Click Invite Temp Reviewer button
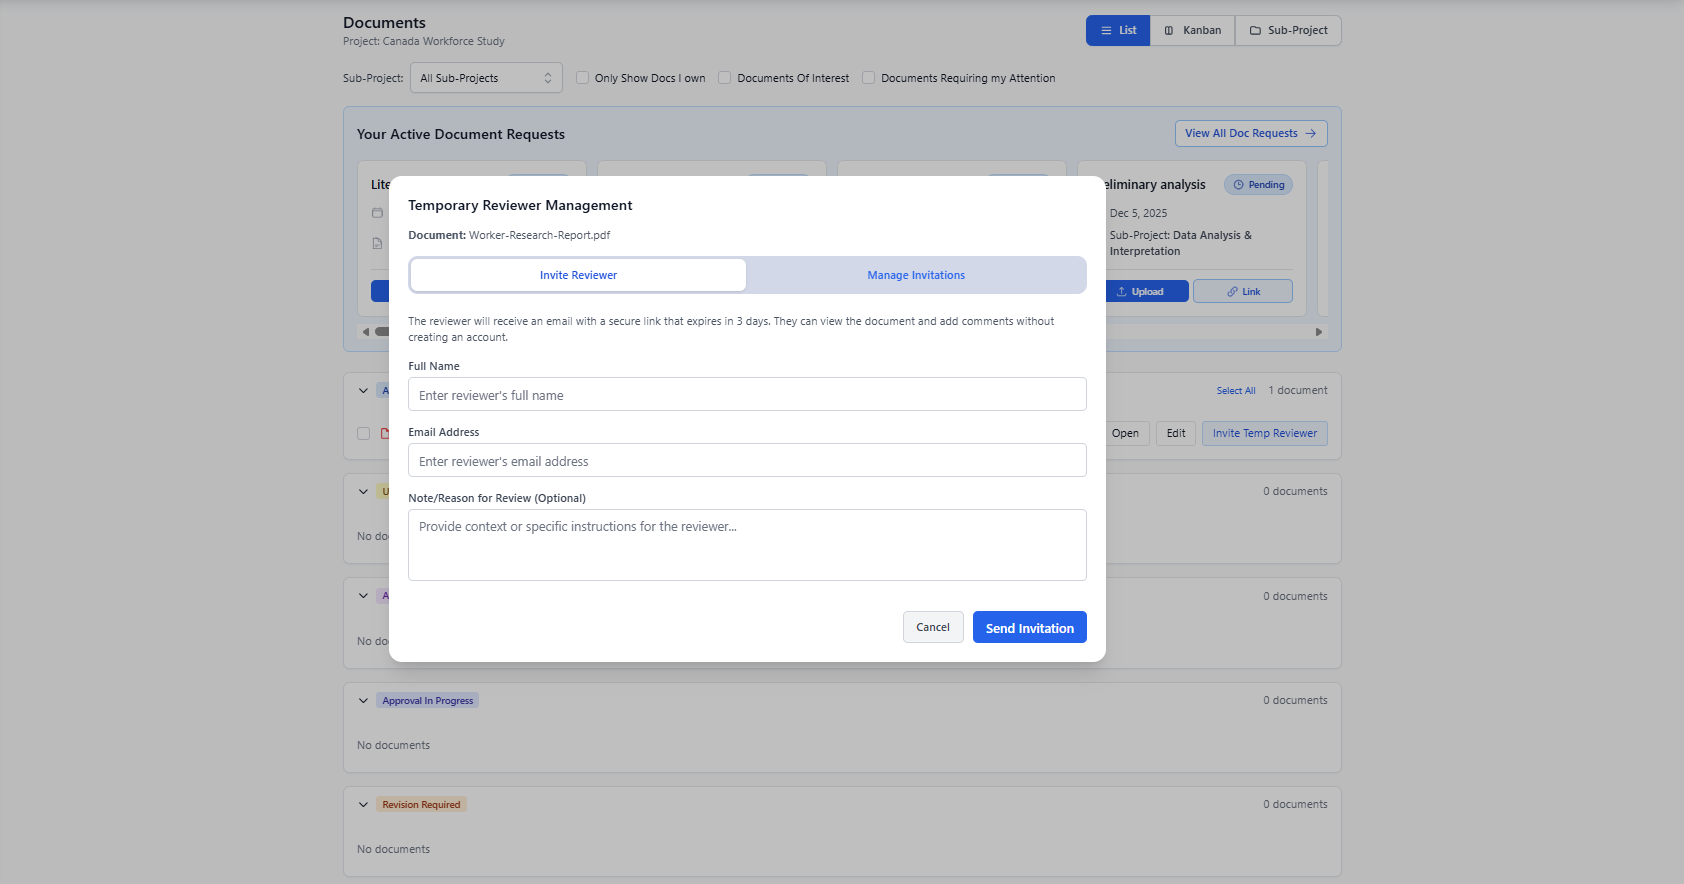The width and height of the screenshot is (1684, 884). coord(1265,433)
